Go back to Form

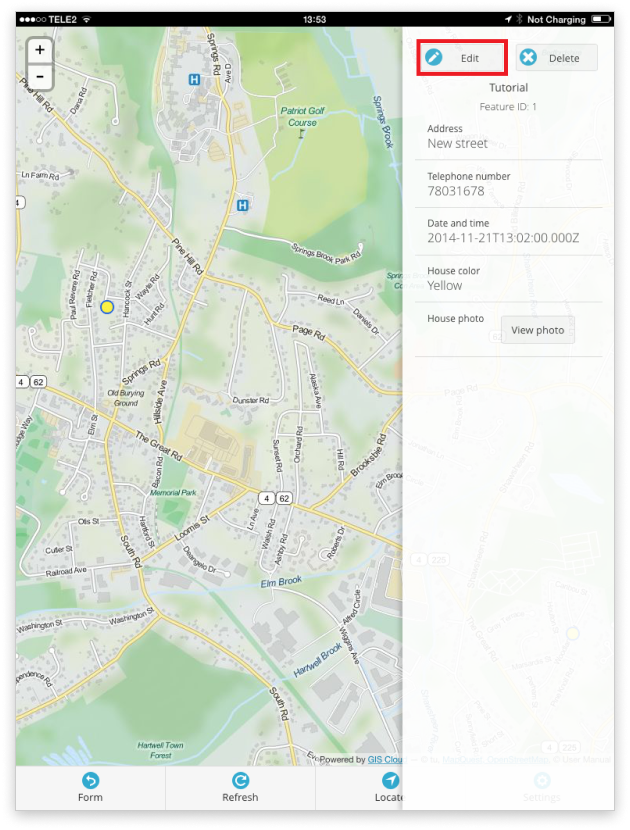[91, 788]
